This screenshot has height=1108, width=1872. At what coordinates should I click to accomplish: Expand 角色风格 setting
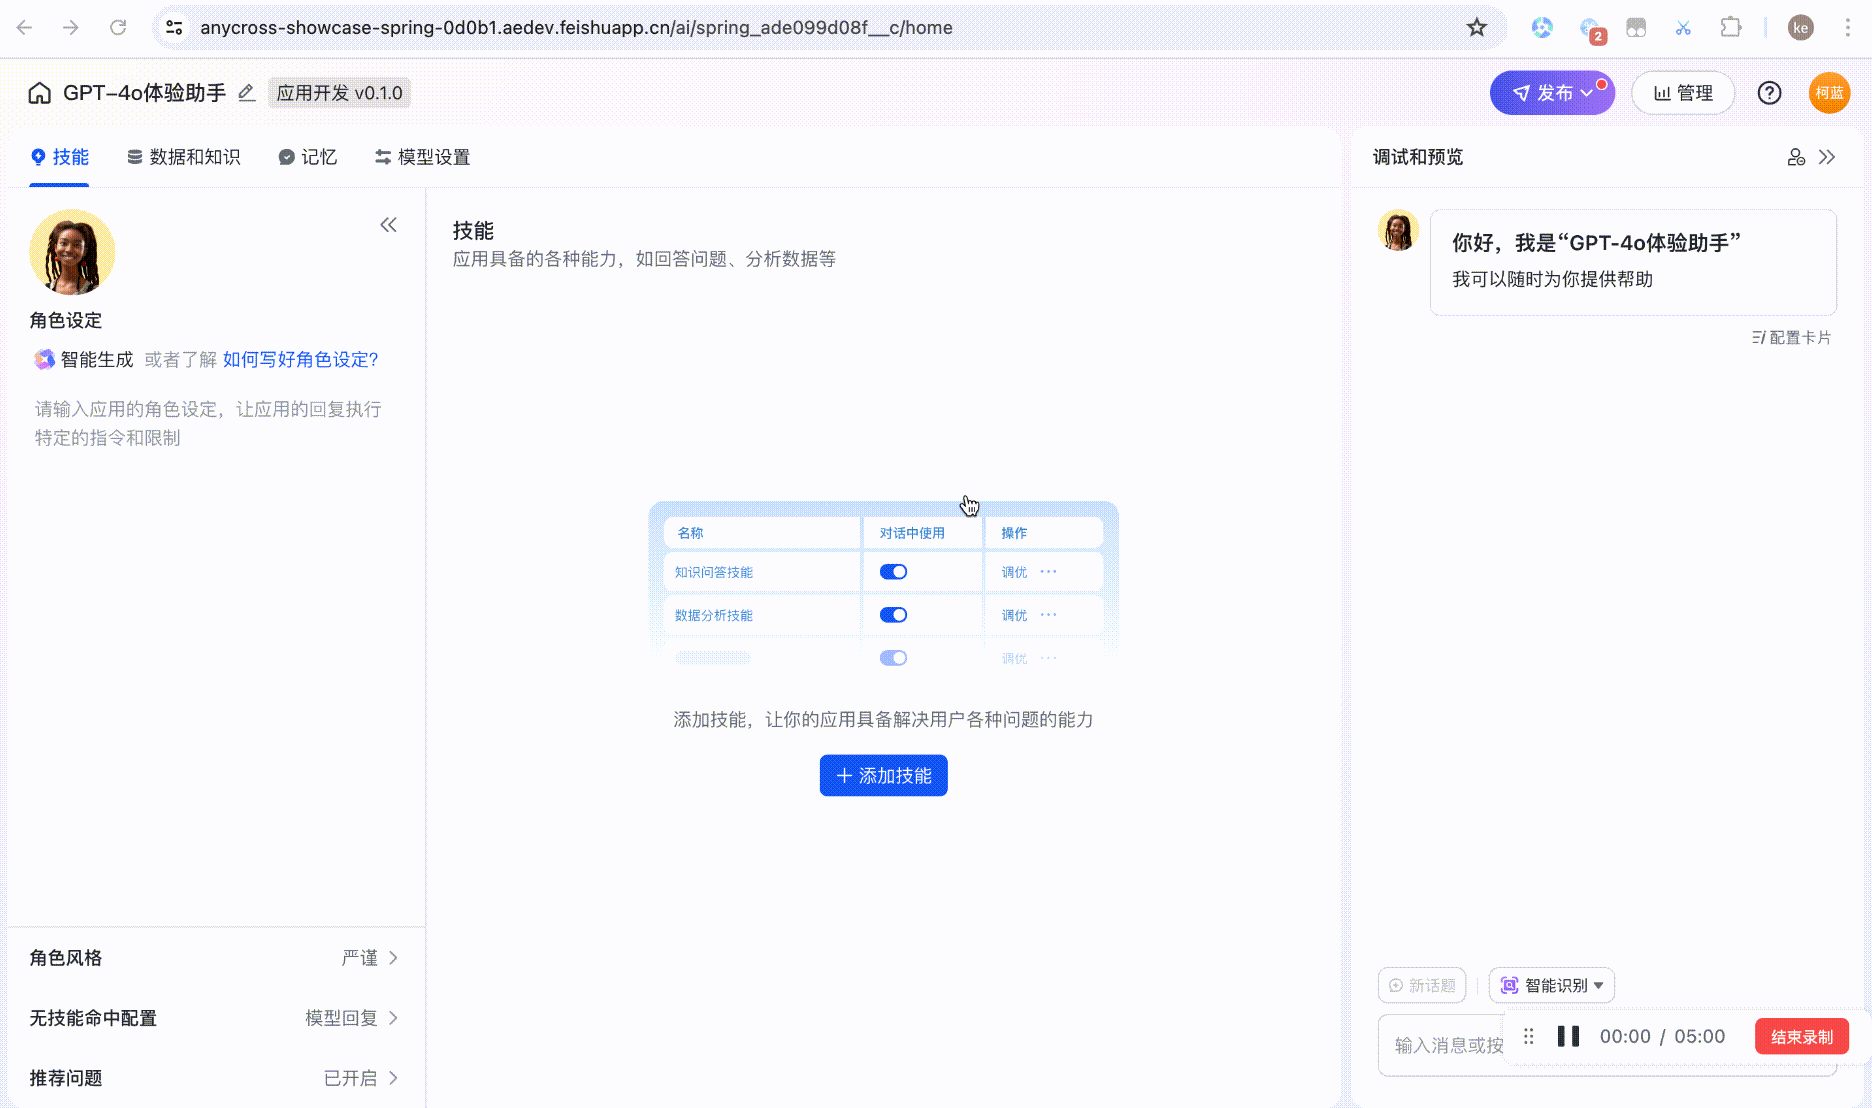pyautogui.click(x=216, y=958)
